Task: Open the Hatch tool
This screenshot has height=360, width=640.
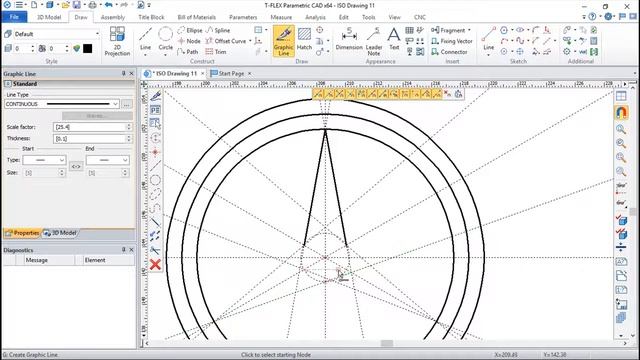Action: [x=304, y=40]
